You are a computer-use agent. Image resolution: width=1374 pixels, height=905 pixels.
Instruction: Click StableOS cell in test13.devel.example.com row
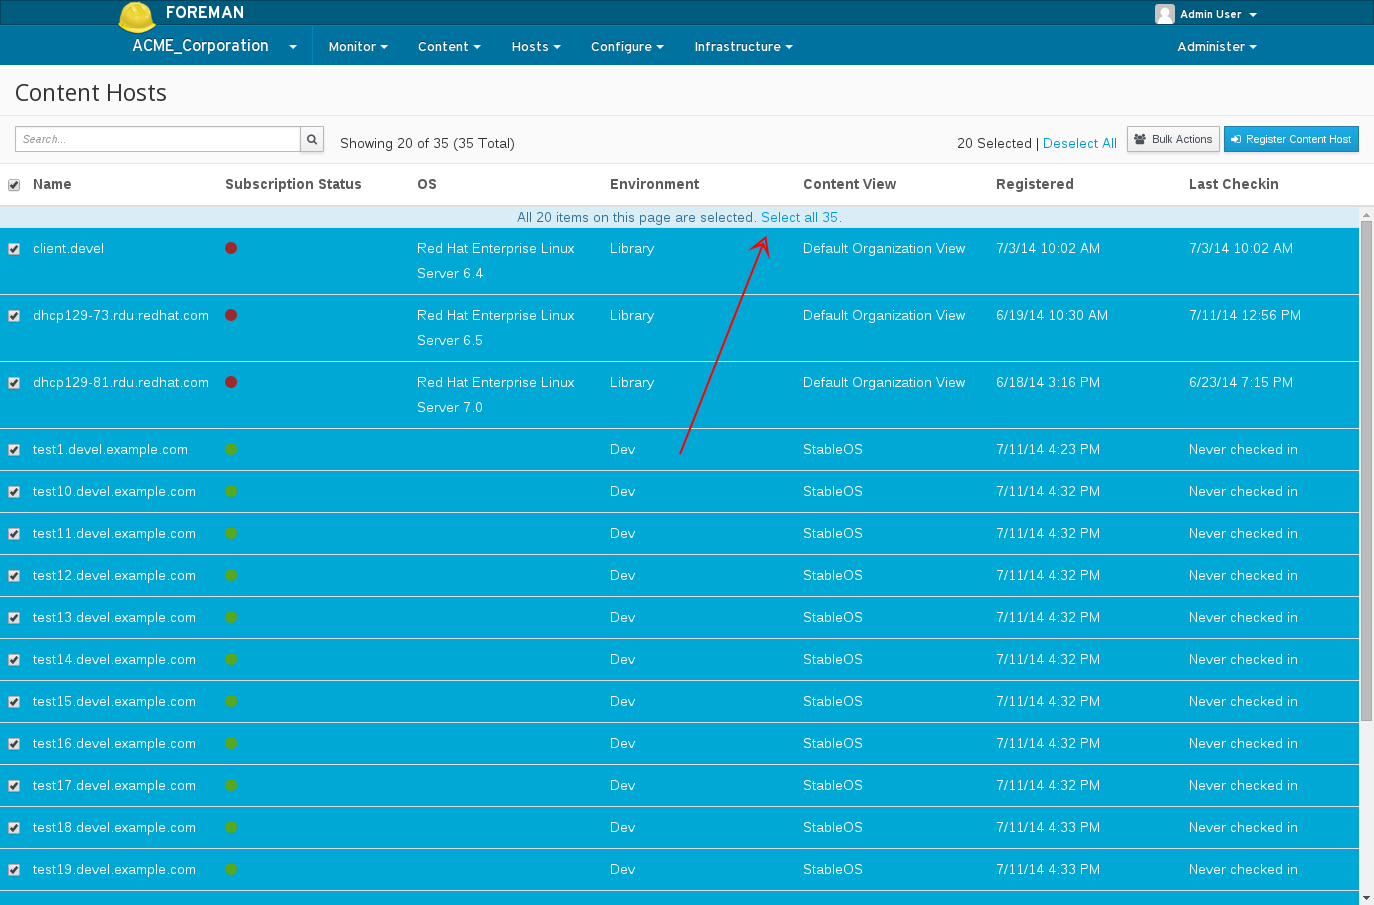click(833, 617)
